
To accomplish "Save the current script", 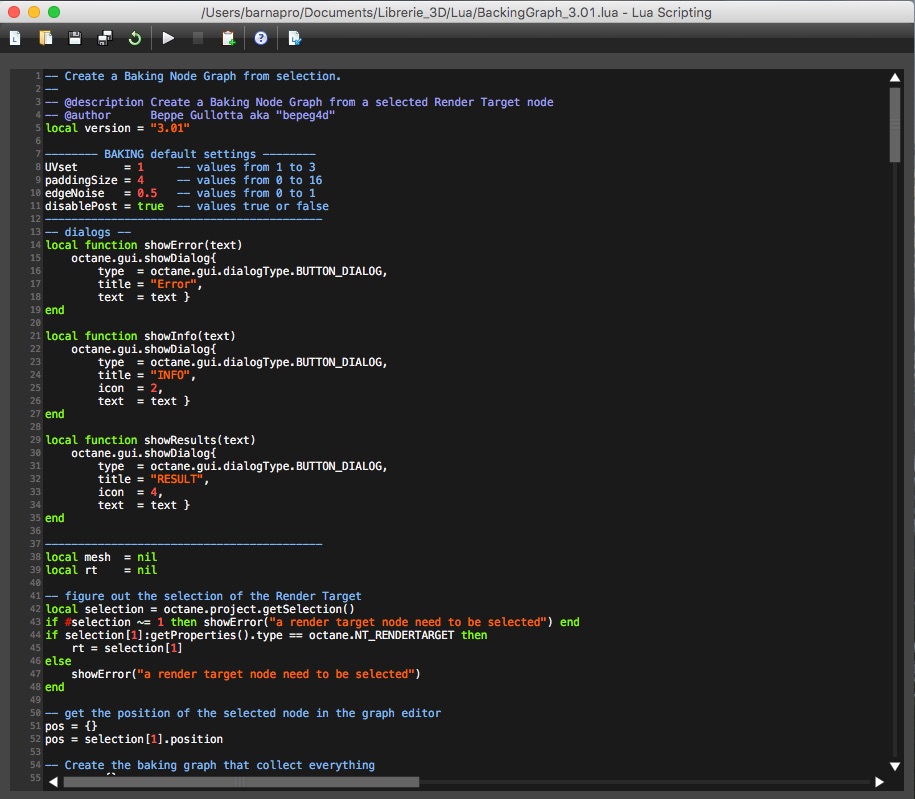I will [x=75, y=38].
